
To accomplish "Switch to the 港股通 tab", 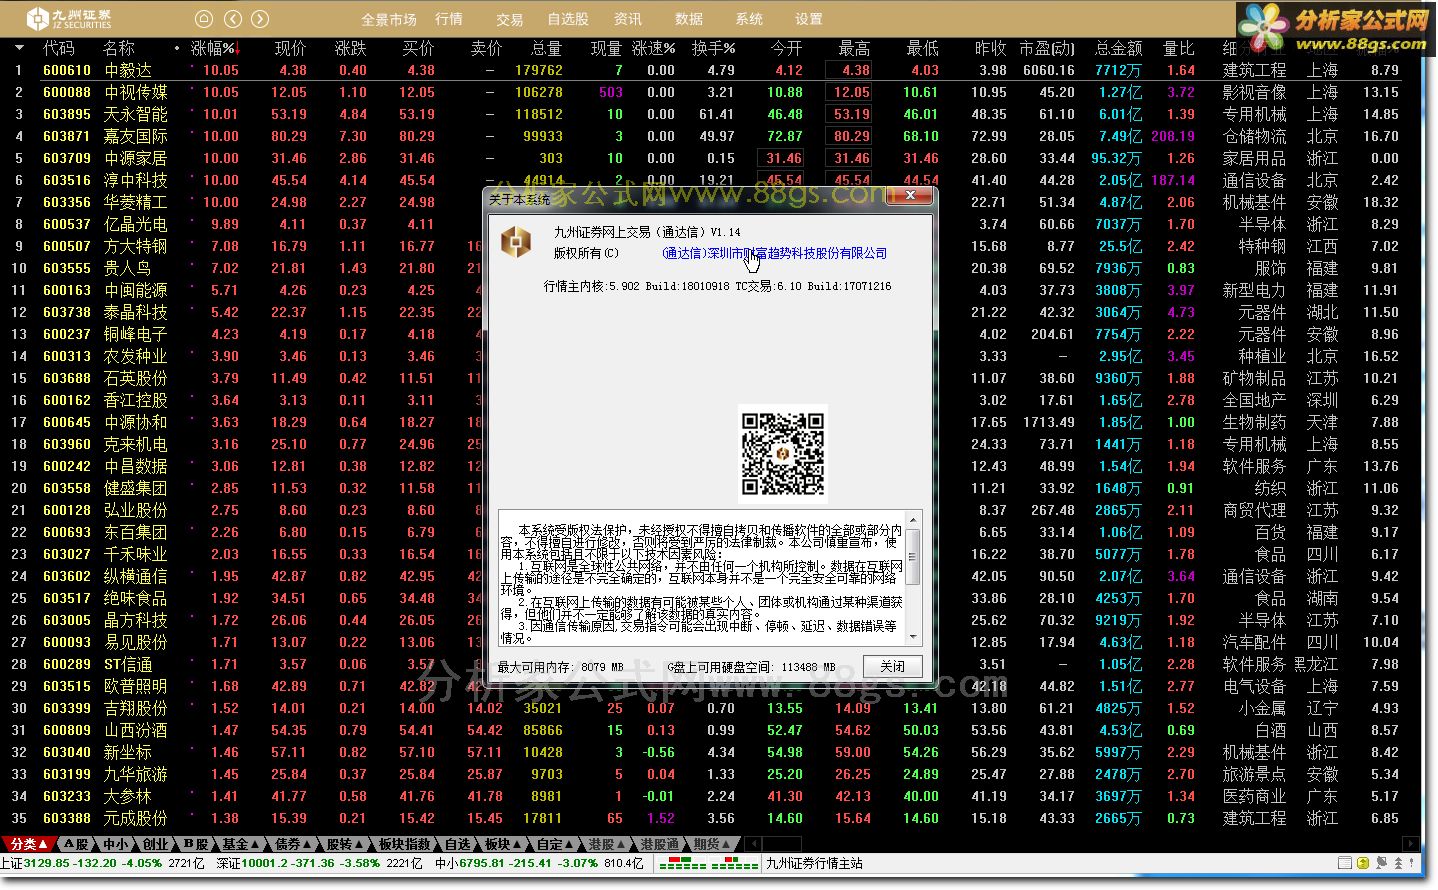I will (660, 844).
